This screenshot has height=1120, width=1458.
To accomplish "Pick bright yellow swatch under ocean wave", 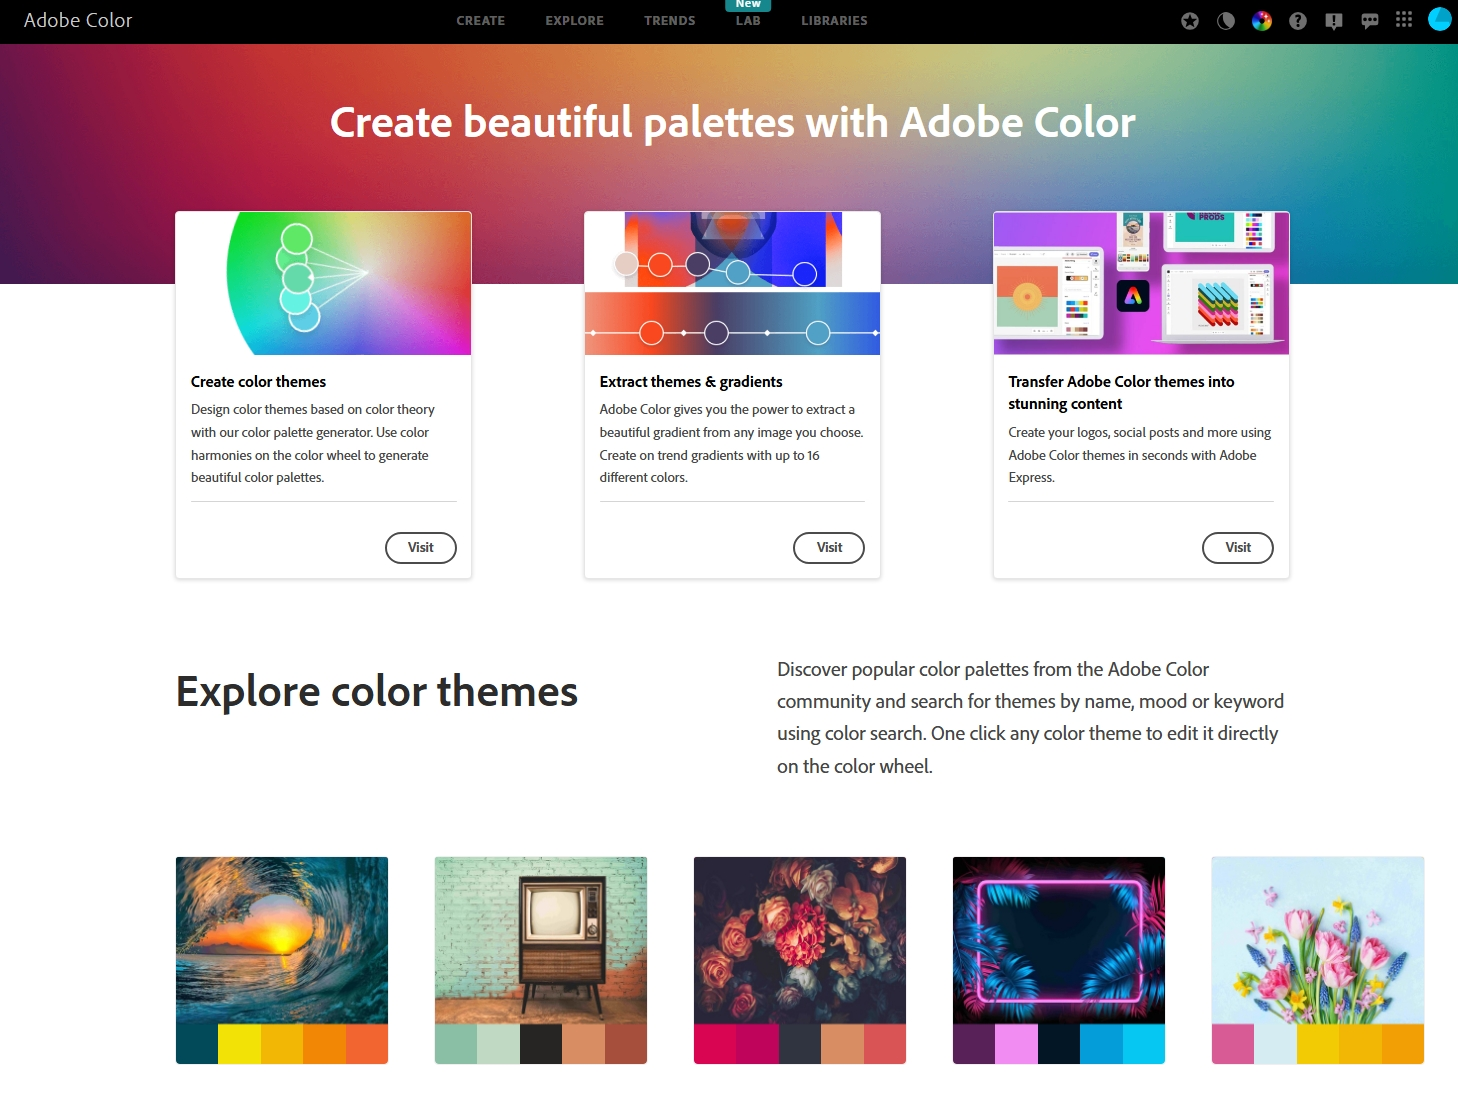I will 240,1044.
